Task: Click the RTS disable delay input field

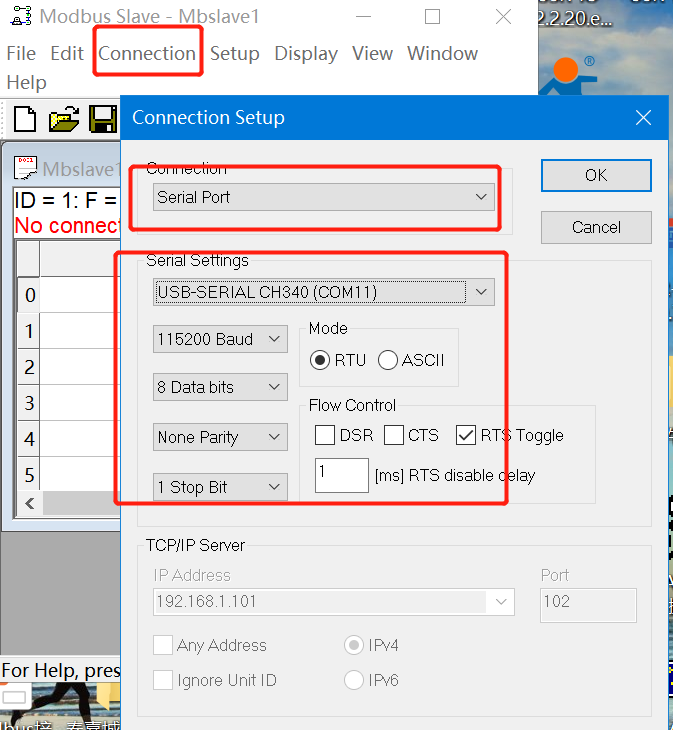Action: pyautogui.click(x=342, y=475)
